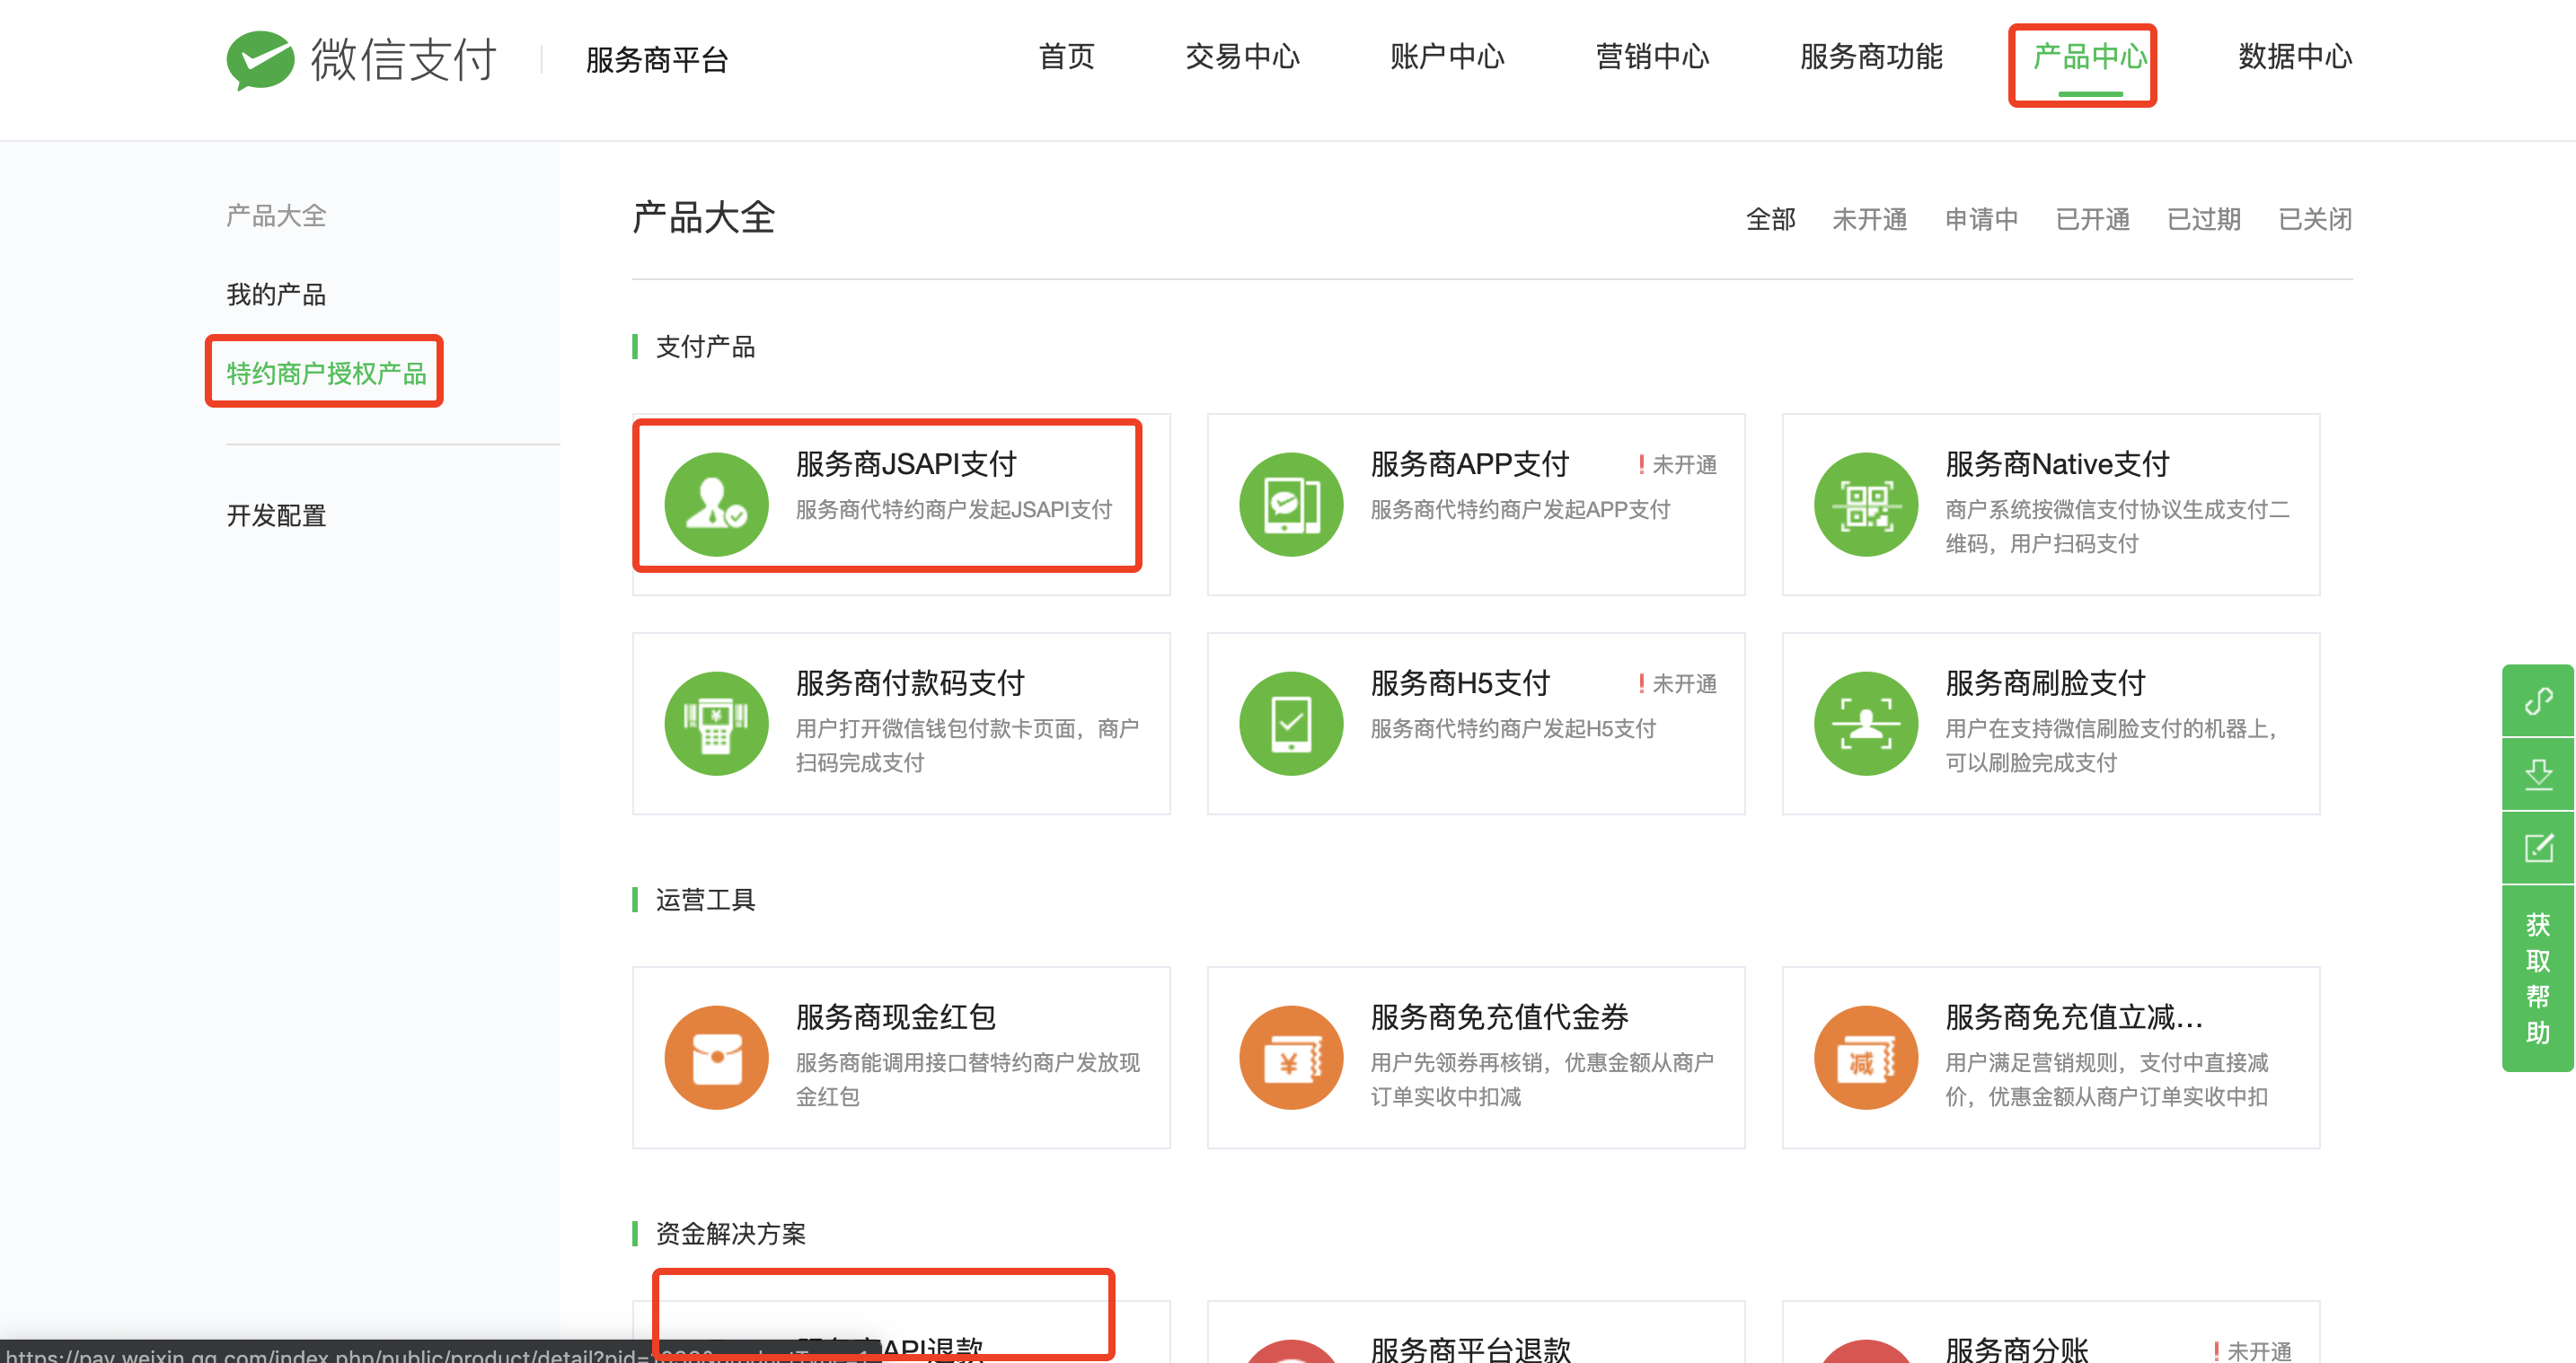
Task: Click the JSAPI payment green person icon
Action: [716, 505]
